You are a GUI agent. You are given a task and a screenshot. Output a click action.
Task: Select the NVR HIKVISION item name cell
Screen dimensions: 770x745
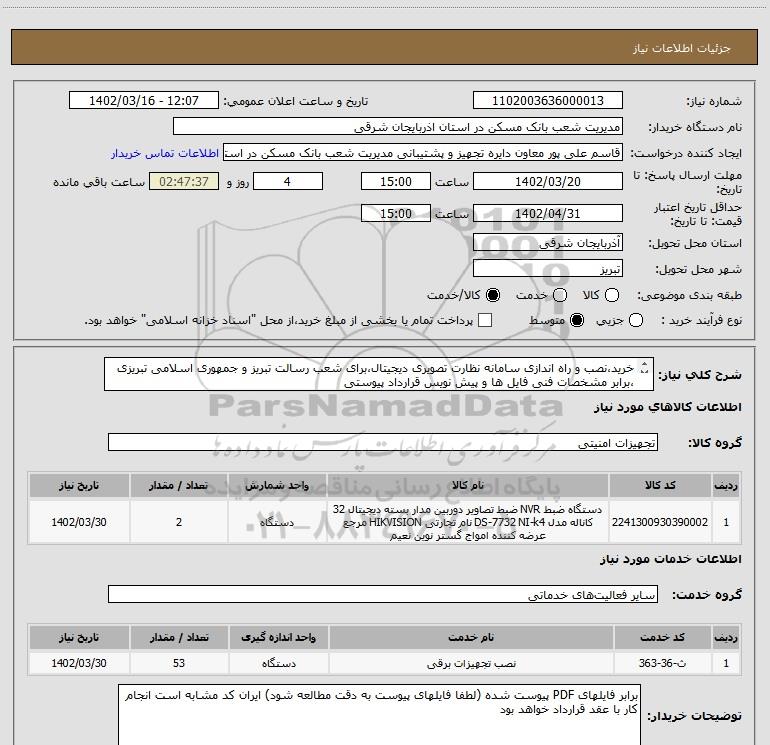pos(468,522)
